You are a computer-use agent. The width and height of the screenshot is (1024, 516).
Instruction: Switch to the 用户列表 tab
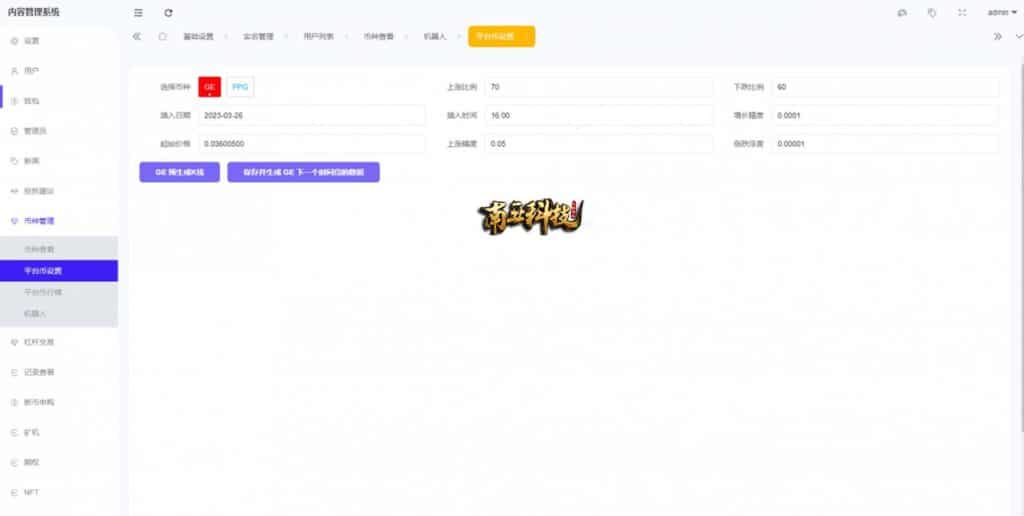tap(318, 37)
